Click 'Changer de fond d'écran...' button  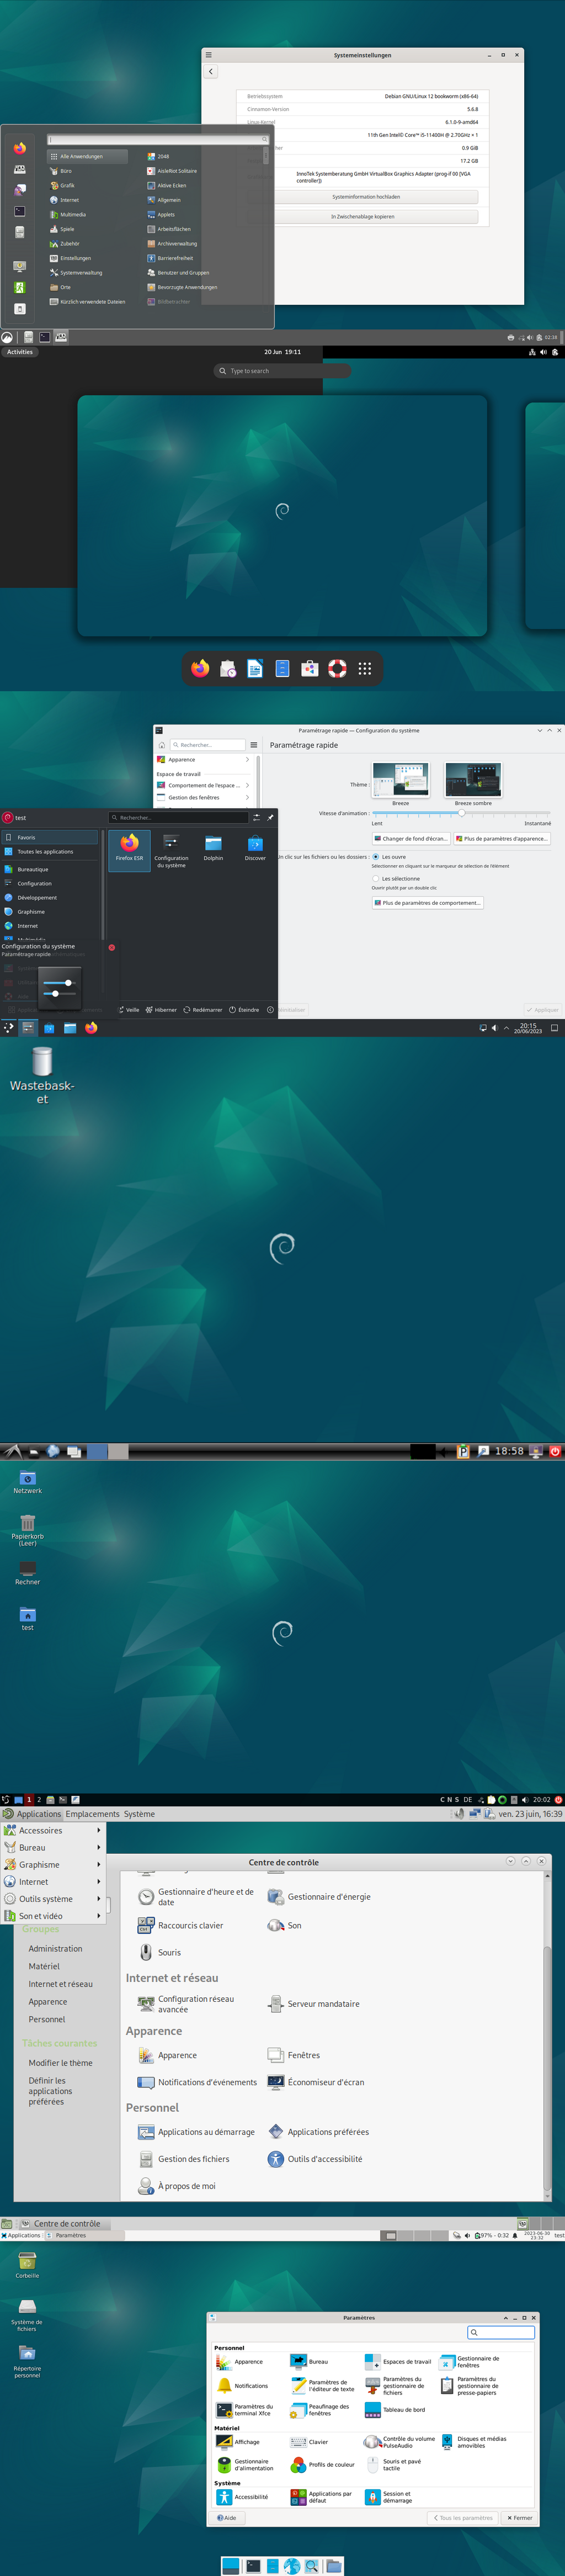[411, 839]
